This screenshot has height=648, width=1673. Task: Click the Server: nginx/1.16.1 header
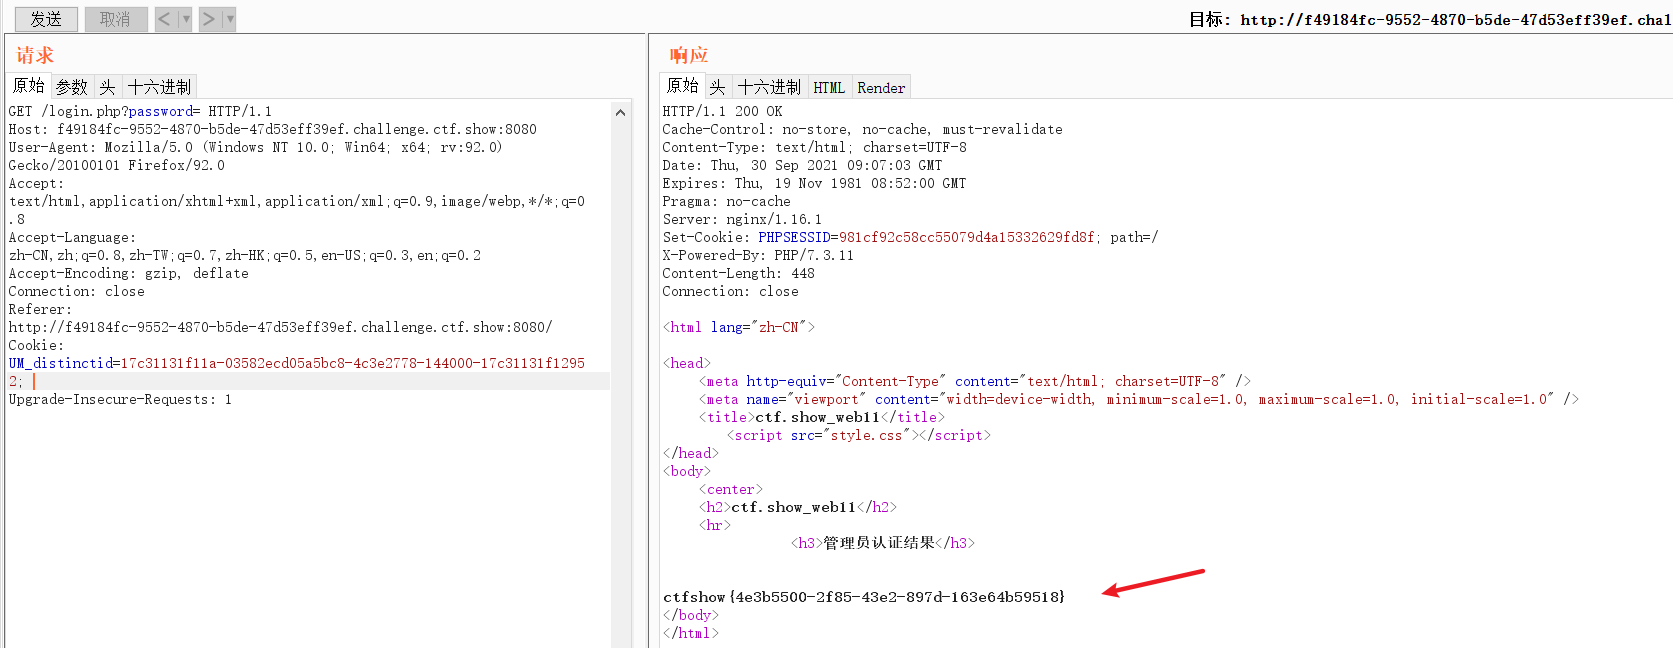(x=742, y=219)
